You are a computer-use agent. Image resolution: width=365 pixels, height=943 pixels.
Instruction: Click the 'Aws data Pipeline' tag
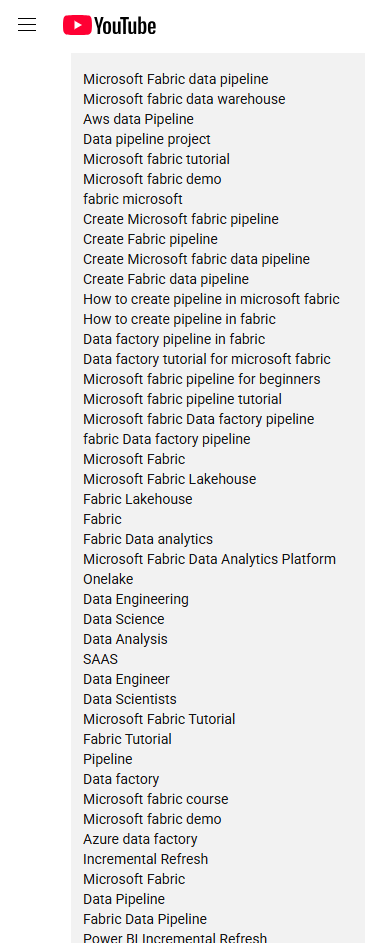click(x=138, y=119)
